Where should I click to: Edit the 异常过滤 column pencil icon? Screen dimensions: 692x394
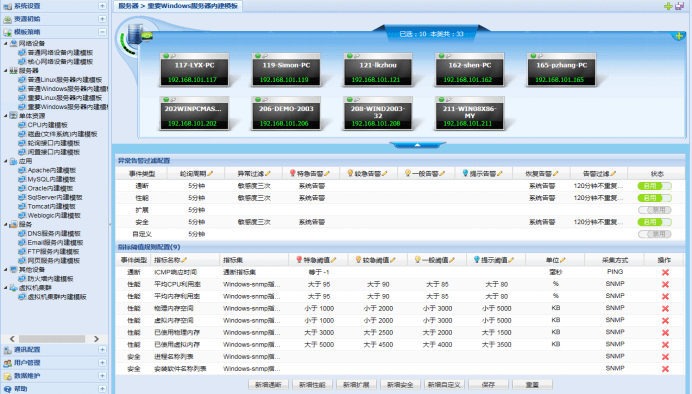pos(268,174)
